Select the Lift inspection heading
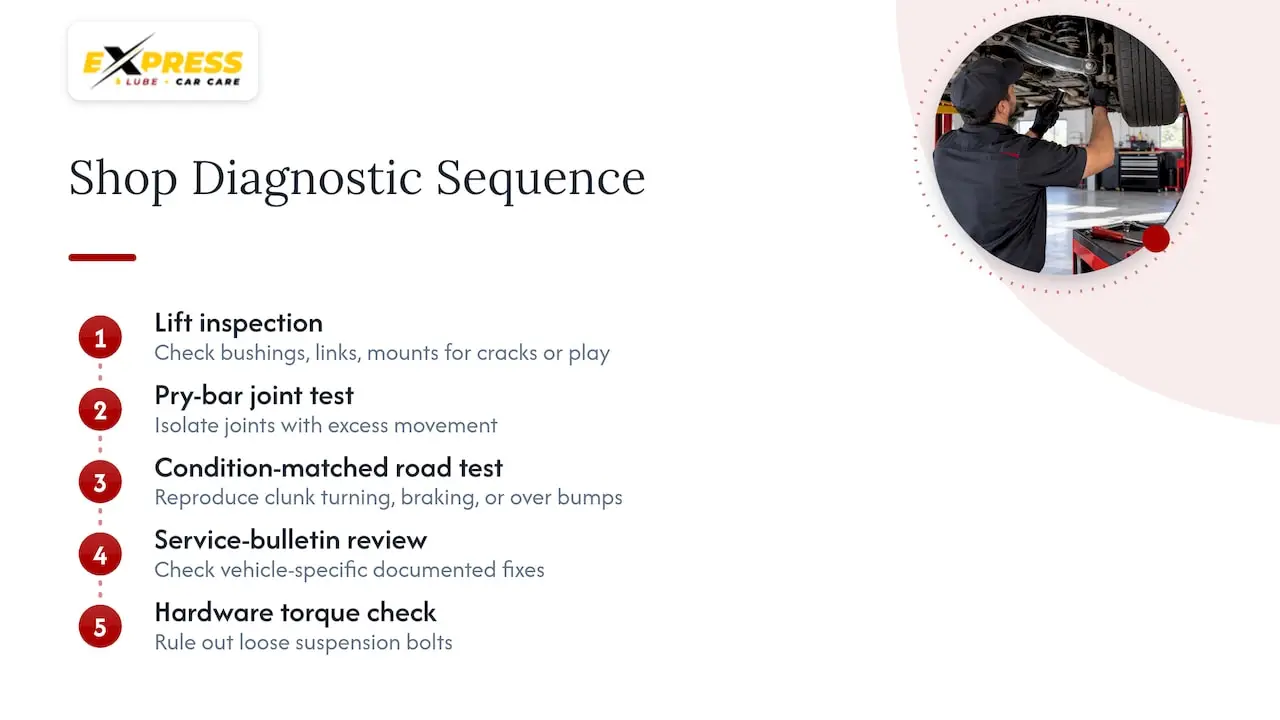1280x720 pixels. tap(239, 323)
